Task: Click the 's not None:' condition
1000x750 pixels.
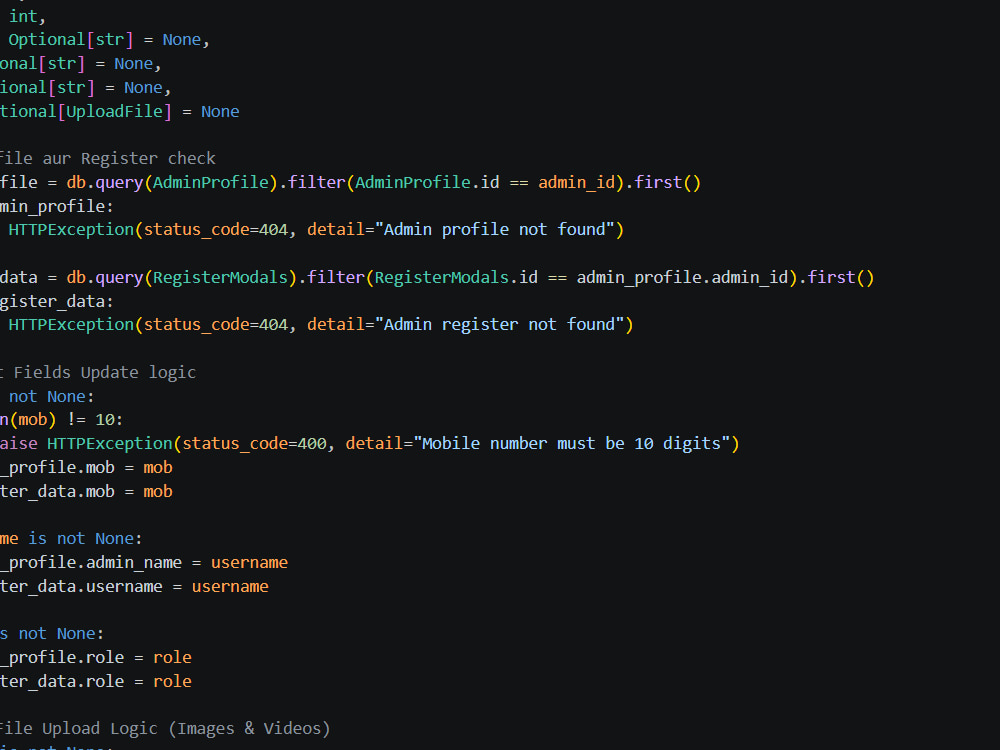Action: click(52, 634)
